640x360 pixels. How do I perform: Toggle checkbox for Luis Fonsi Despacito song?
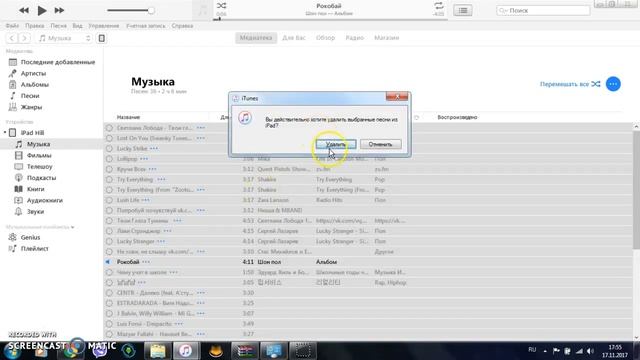tap(109, 324)
